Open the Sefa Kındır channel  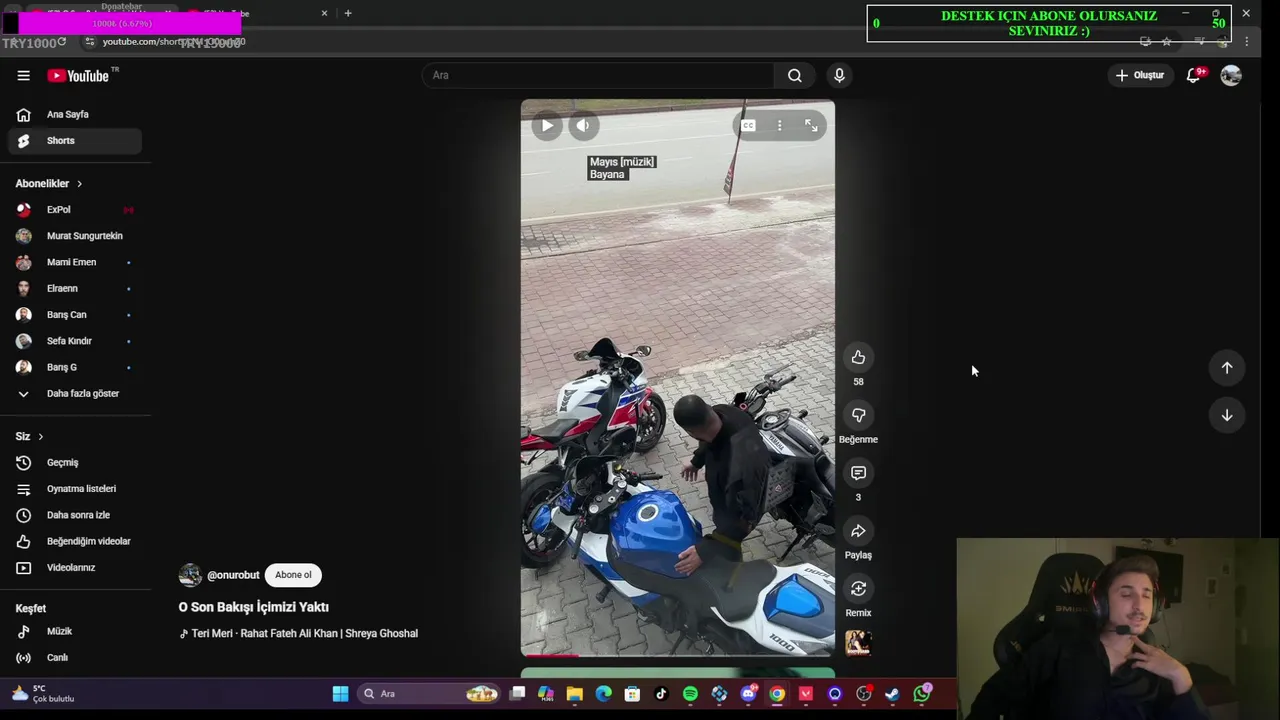tap(75, 341)
